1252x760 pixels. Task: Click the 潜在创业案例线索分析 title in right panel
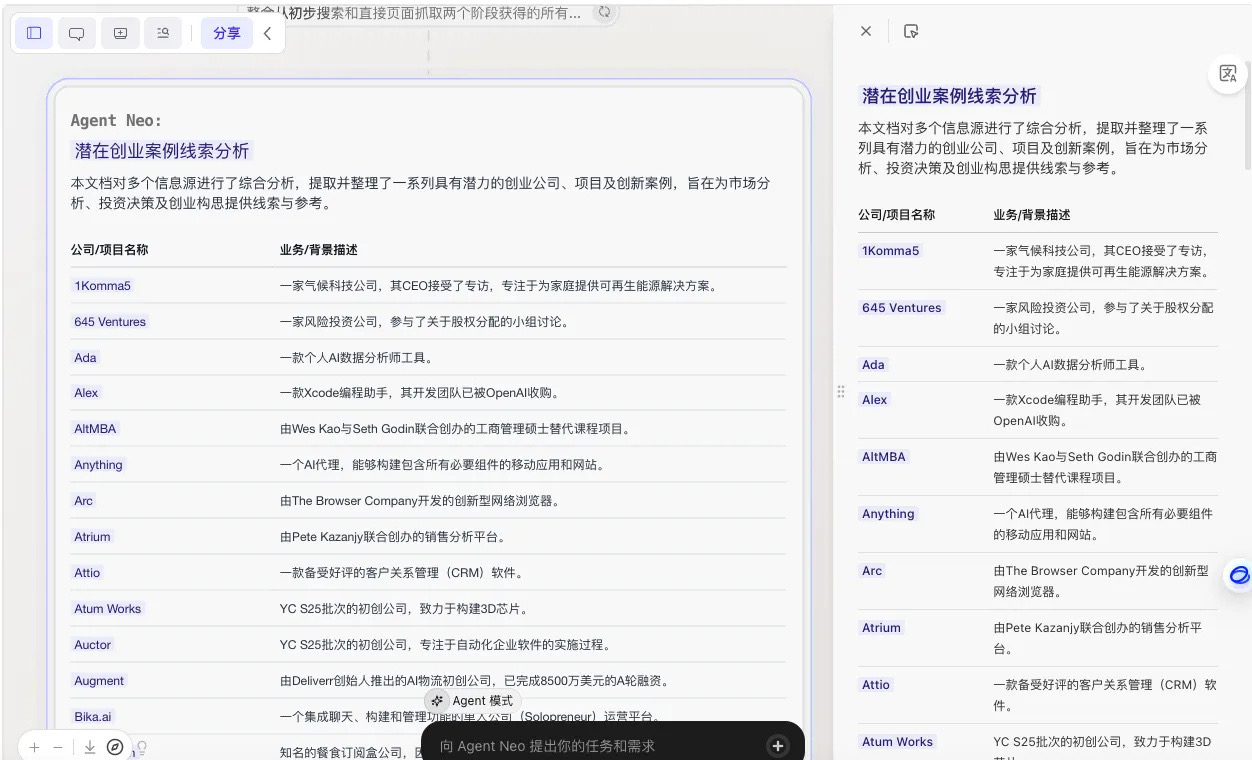coord(950,96)
